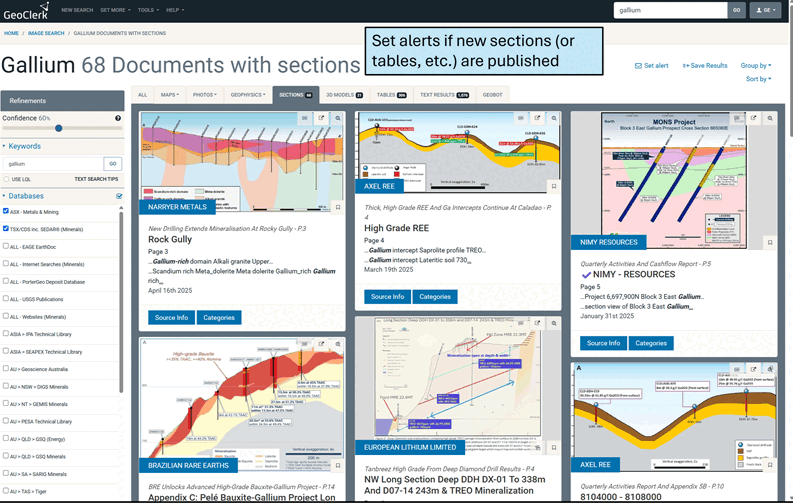Open the Group by dropdown
The height and width of the screenshot is (503, 793).
click(755, 66)
